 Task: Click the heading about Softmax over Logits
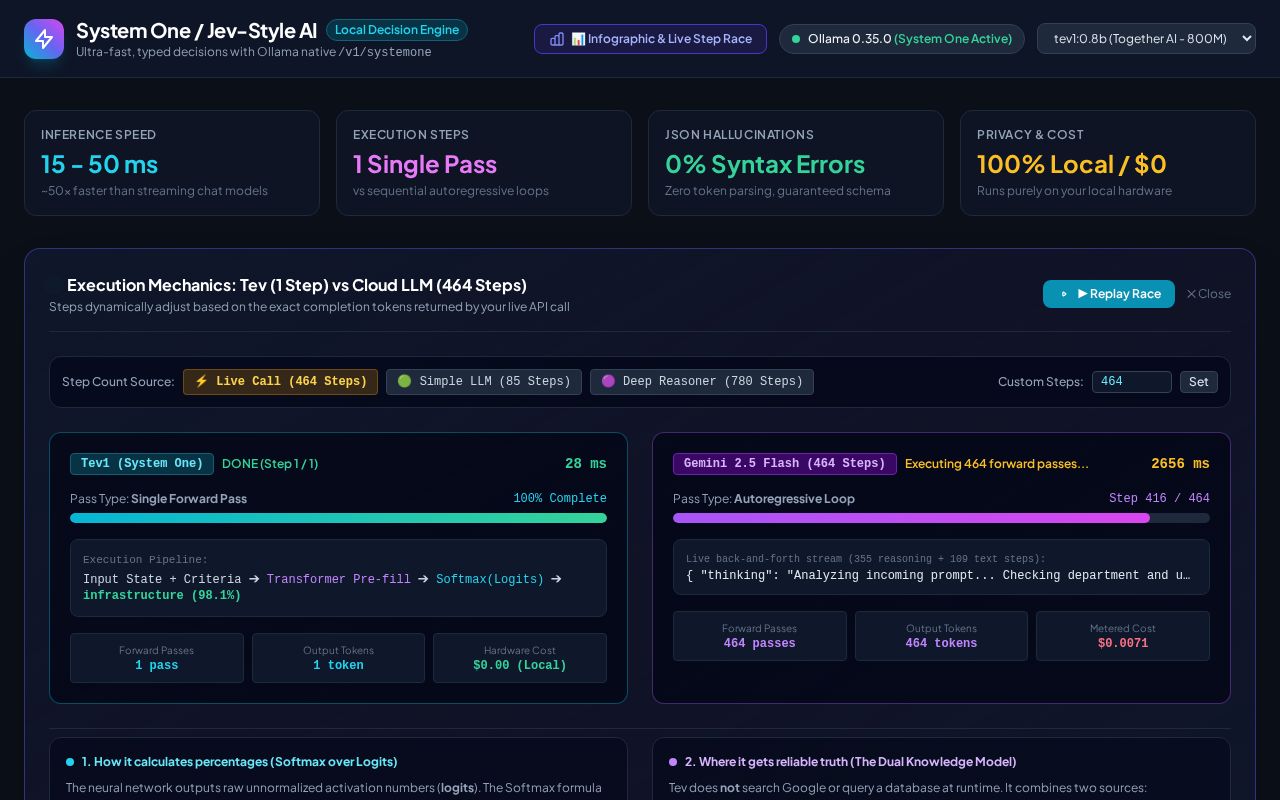point(240,762)
